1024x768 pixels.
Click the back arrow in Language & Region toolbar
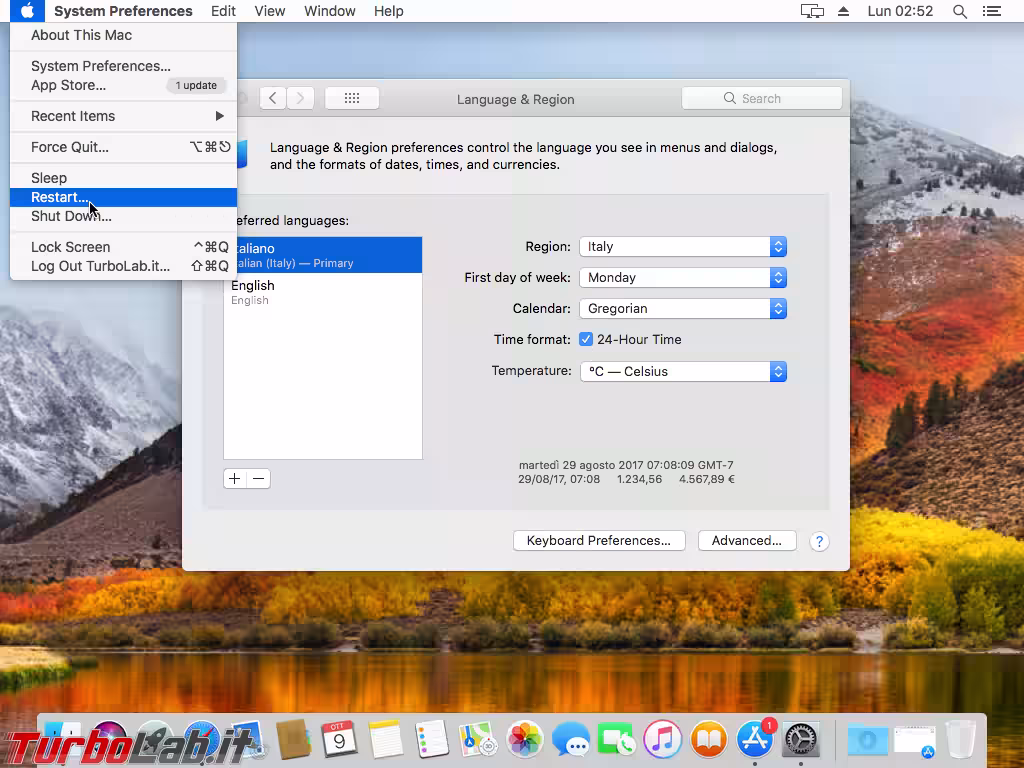[271, 97]
